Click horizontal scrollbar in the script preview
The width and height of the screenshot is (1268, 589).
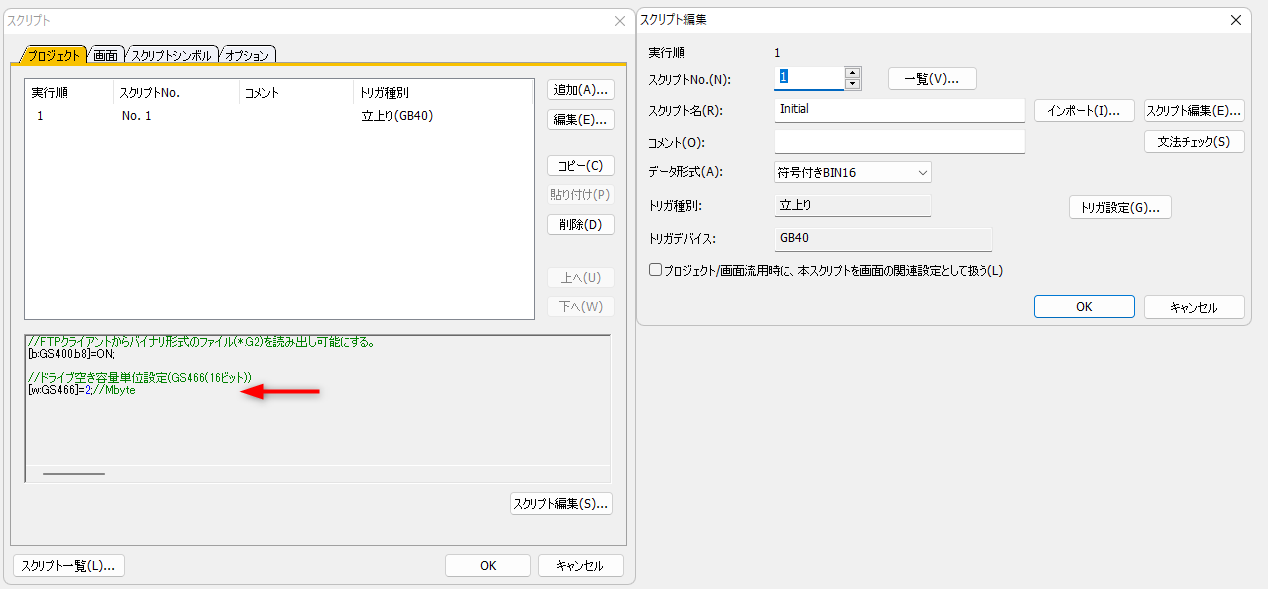(x=74, y=473)
